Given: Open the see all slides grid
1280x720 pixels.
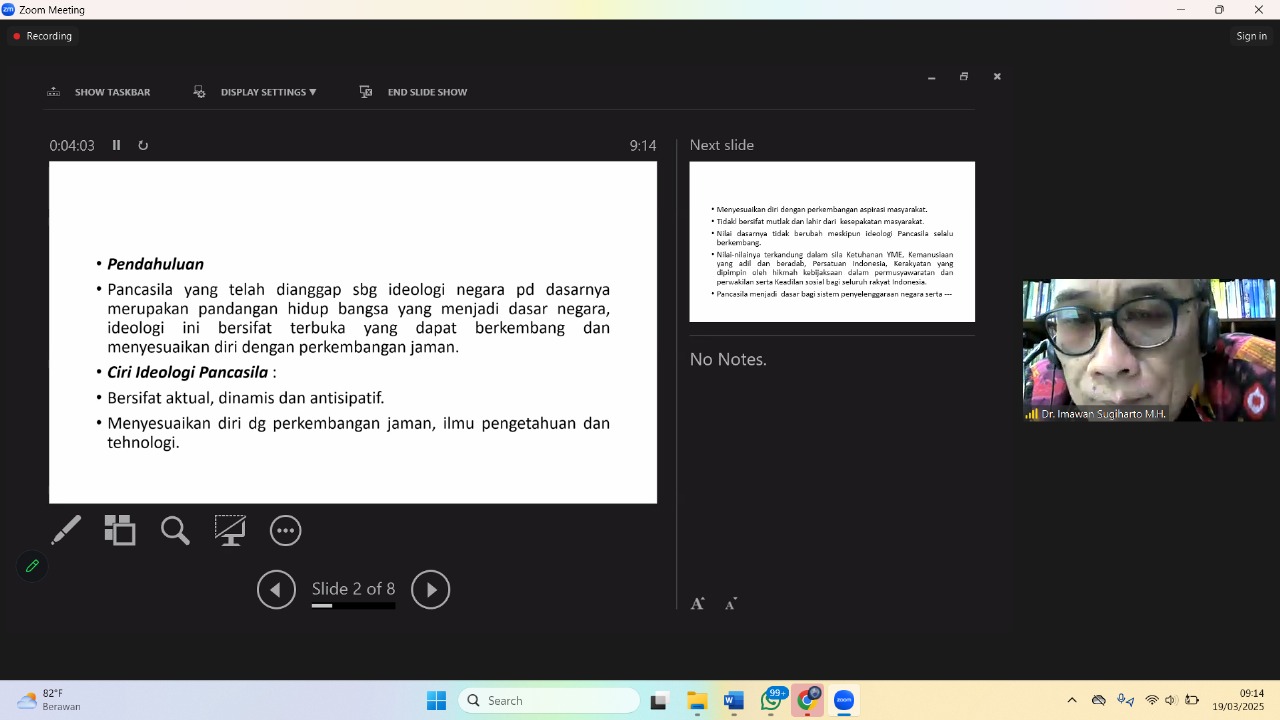Looking at the screenshot, I should tap(120, 530).
